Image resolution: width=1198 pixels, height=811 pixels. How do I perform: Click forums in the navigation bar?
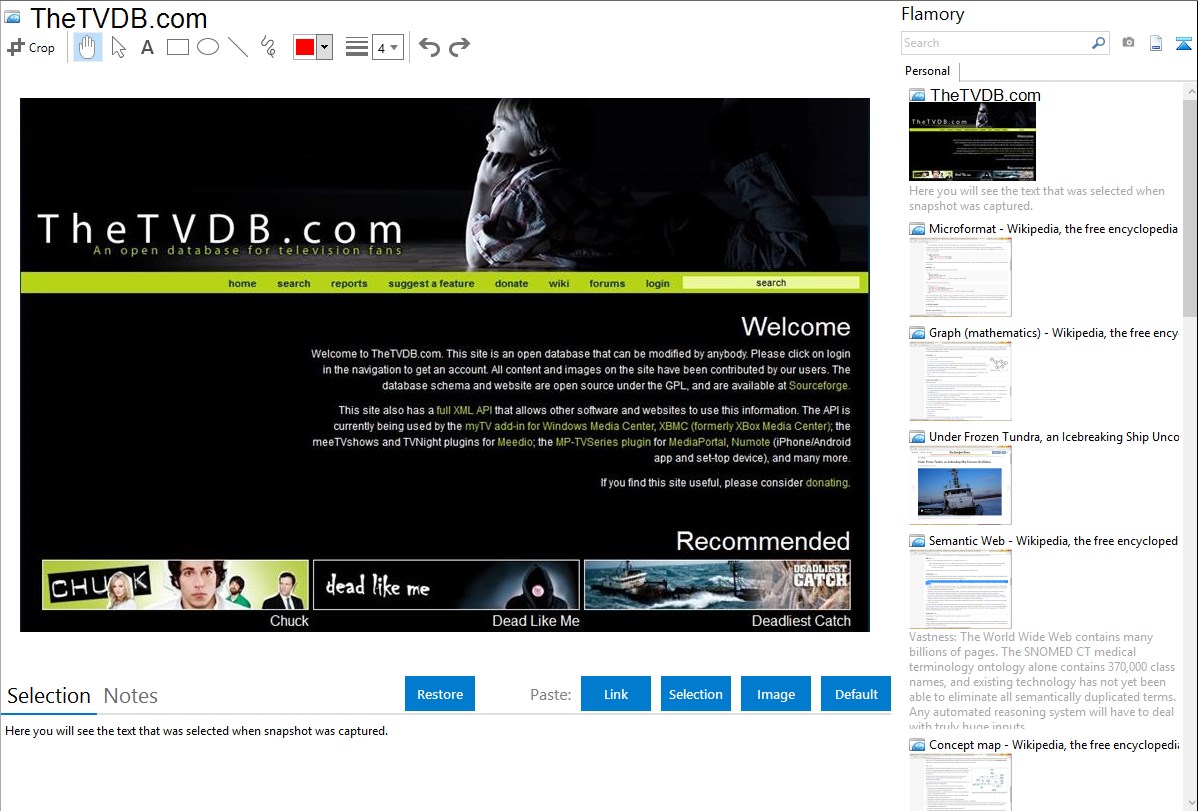point(607,284)
